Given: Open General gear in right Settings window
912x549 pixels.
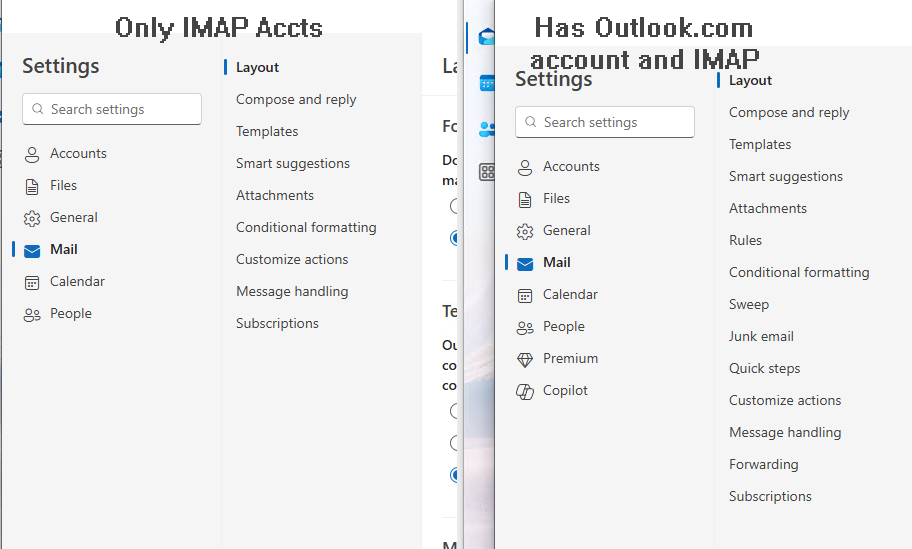Looking at the screenshot, I should pos(554,230).
